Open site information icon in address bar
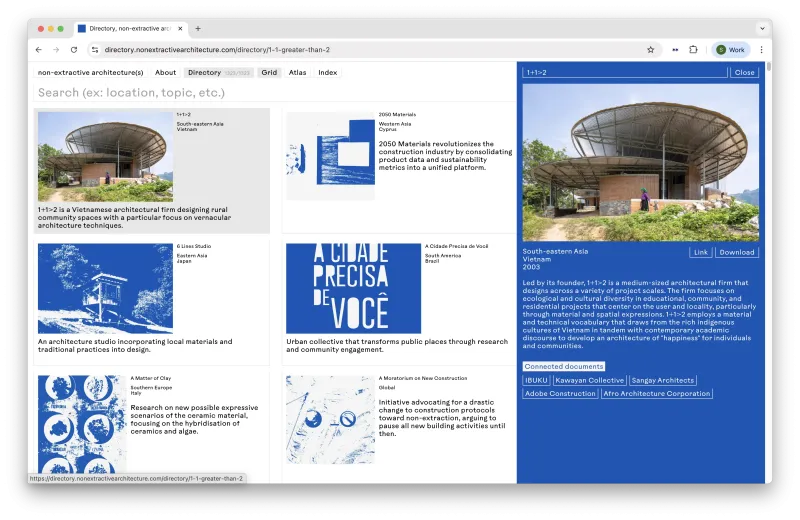The image size is (800, 520). click(94, 49)
